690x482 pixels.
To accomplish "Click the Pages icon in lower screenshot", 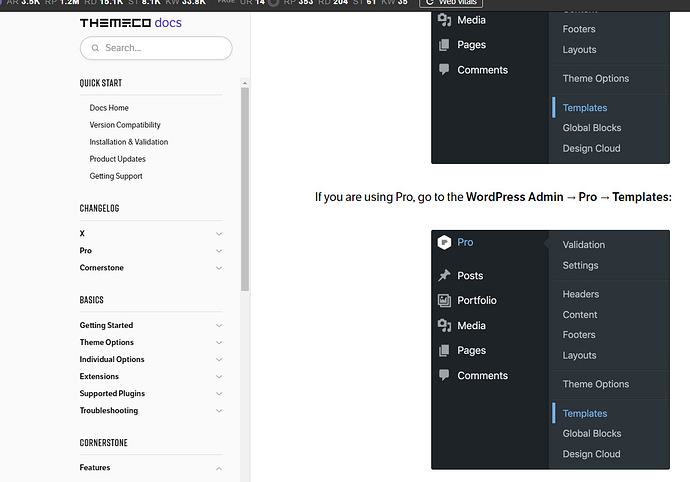I will (x=444, y=351).
